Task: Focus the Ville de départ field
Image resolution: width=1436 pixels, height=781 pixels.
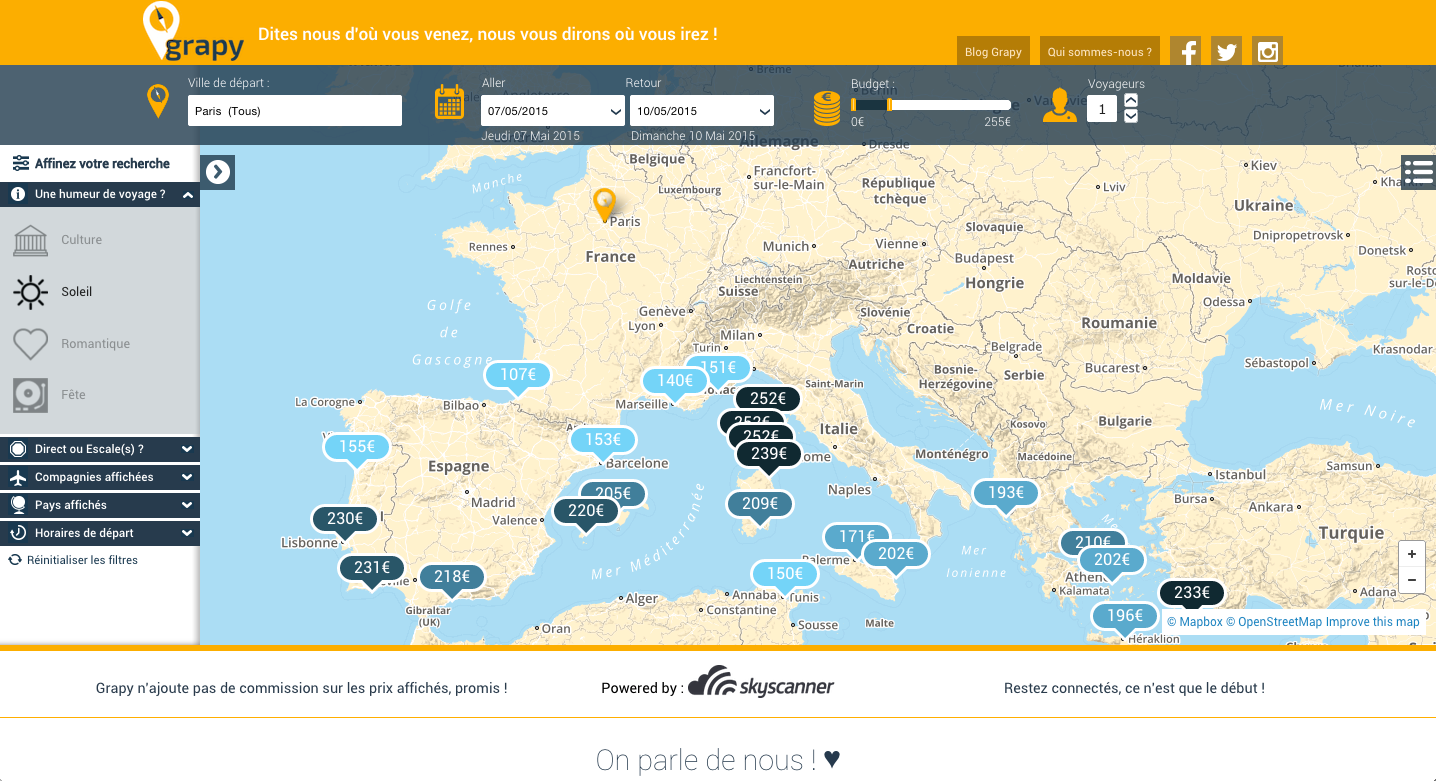Action: (x=295, y=111)
